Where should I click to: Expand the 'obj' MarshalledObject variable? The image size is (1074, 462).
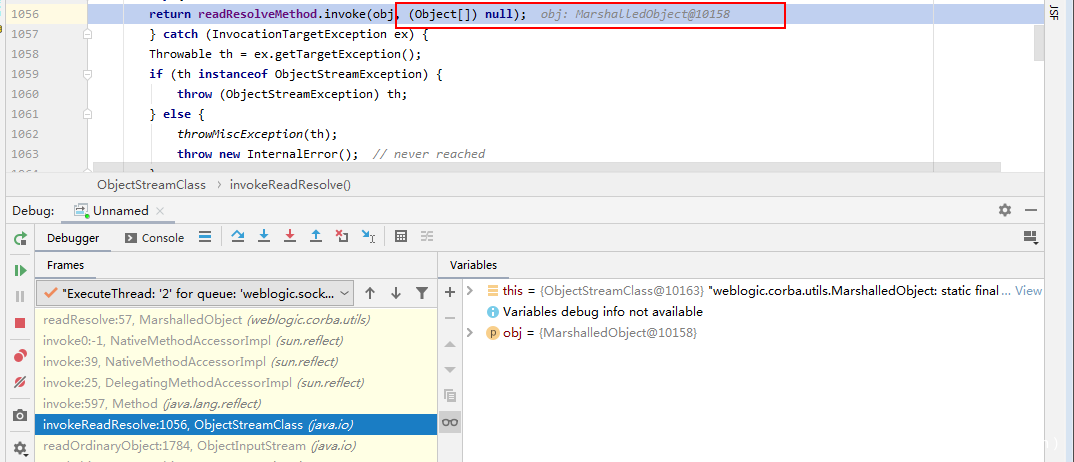pyautogui.click(x=471, y=332)
